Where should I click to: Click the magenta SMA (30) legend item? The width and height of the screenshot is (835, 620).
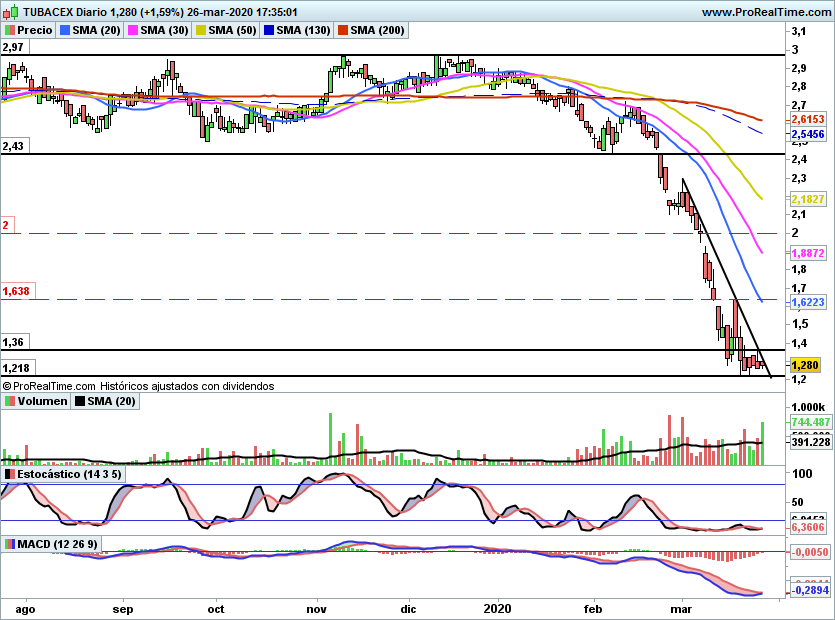pos(158,30)
